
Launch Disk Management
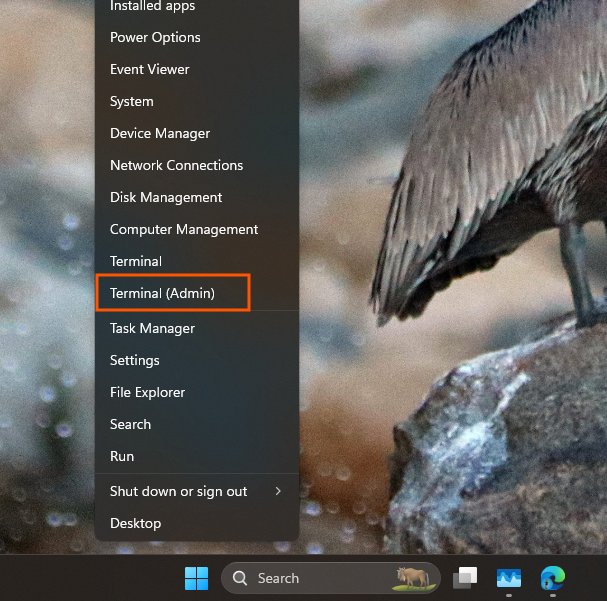pyautogui.click(x=197, y=198)
